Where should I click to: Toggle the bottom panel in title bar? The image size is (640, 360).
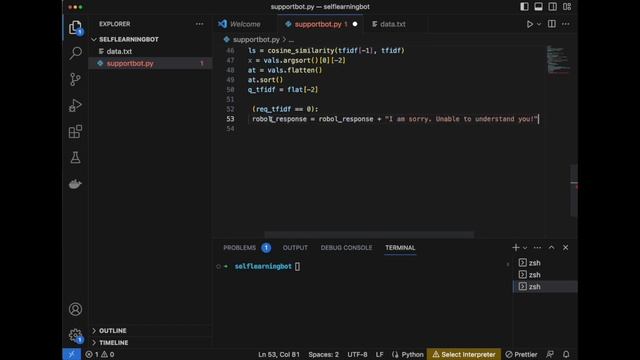point(538,7)
